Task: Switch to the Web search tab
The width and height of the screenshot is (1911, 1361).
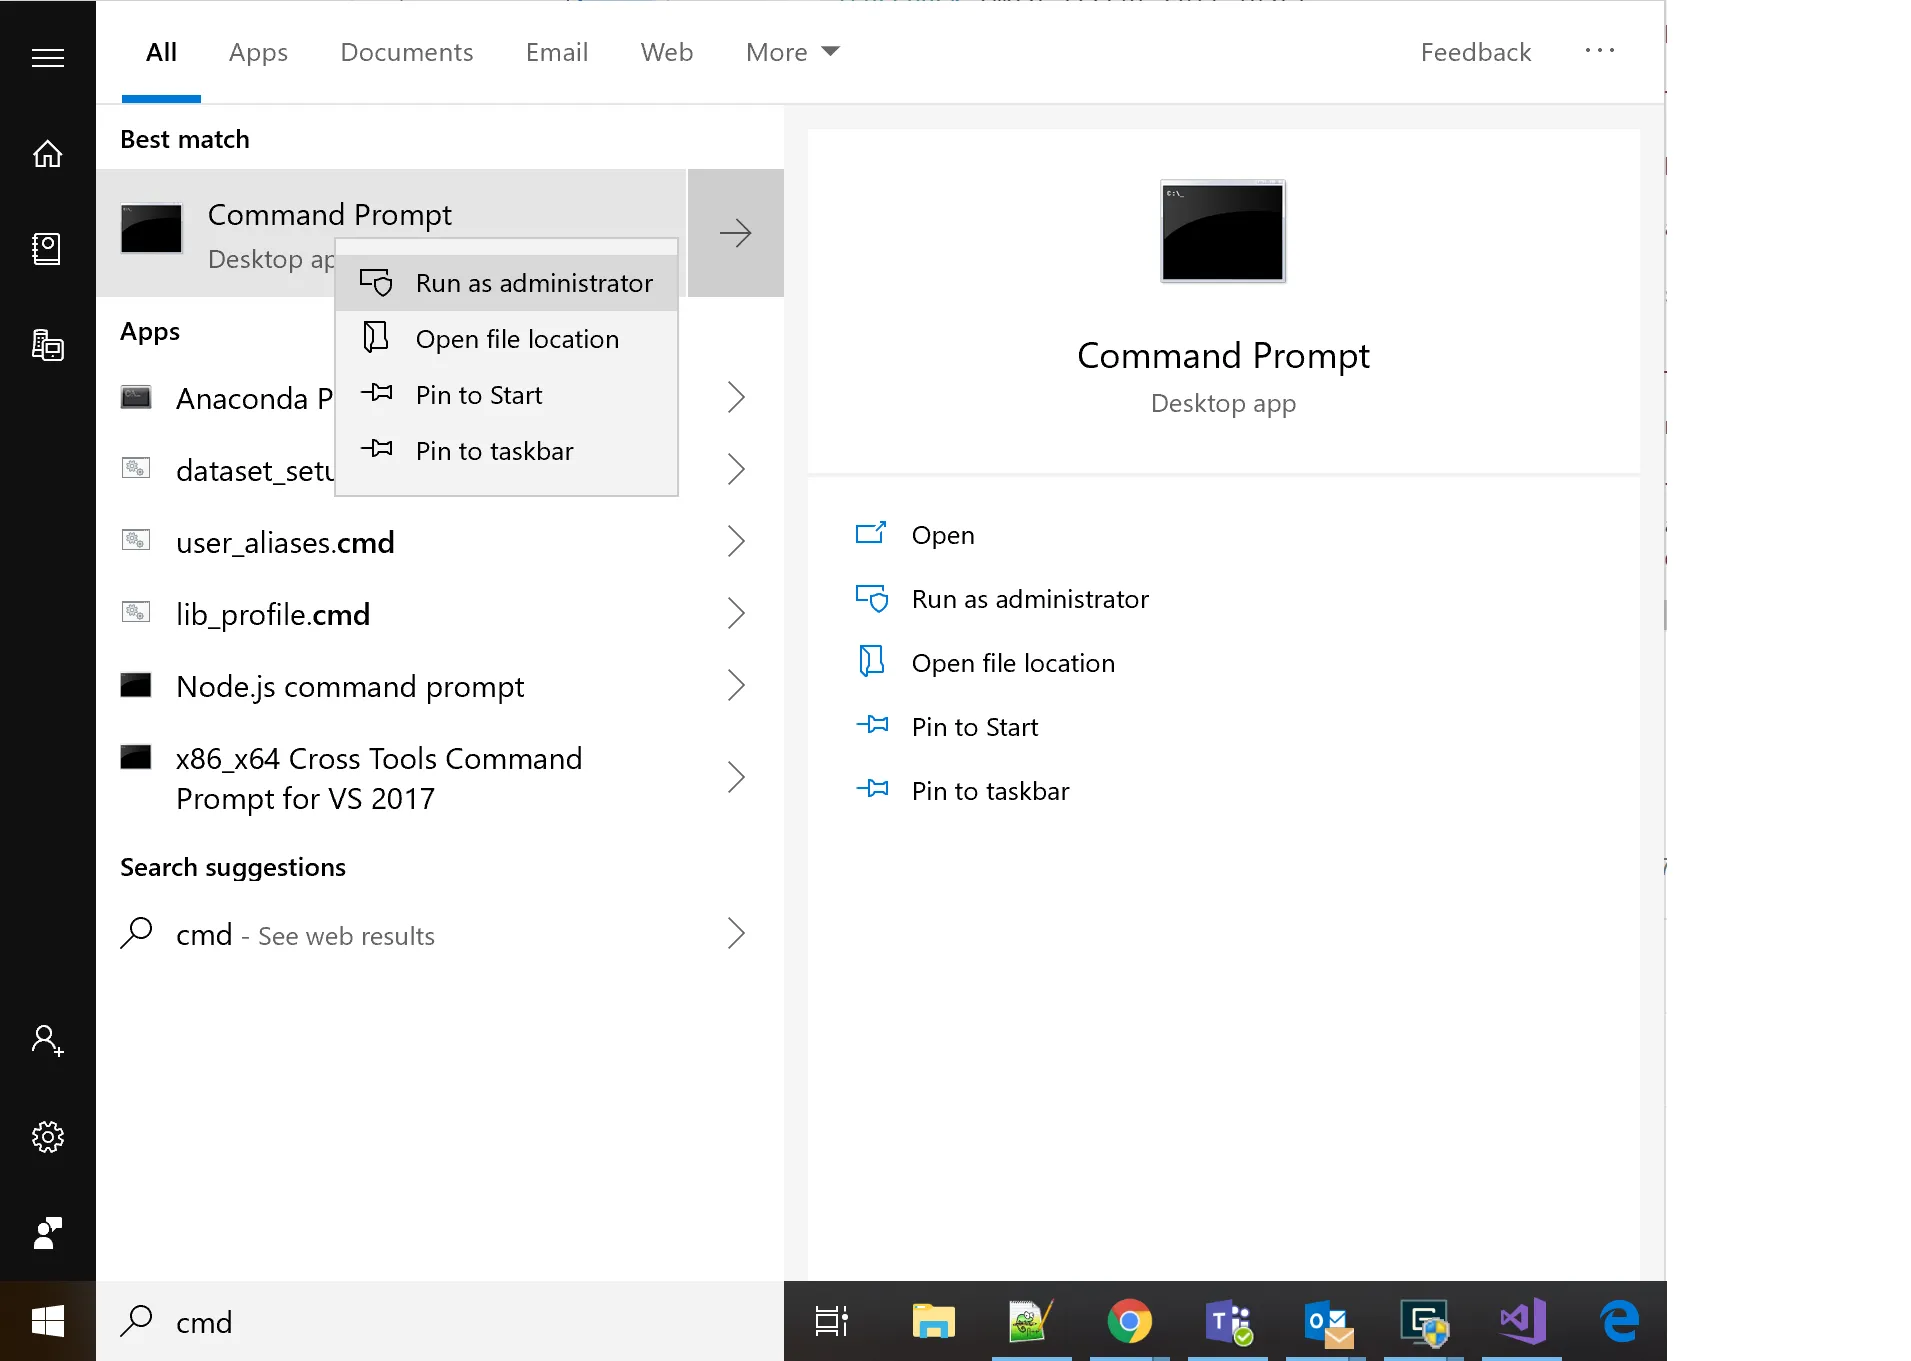Action: (x=666, y=52)
